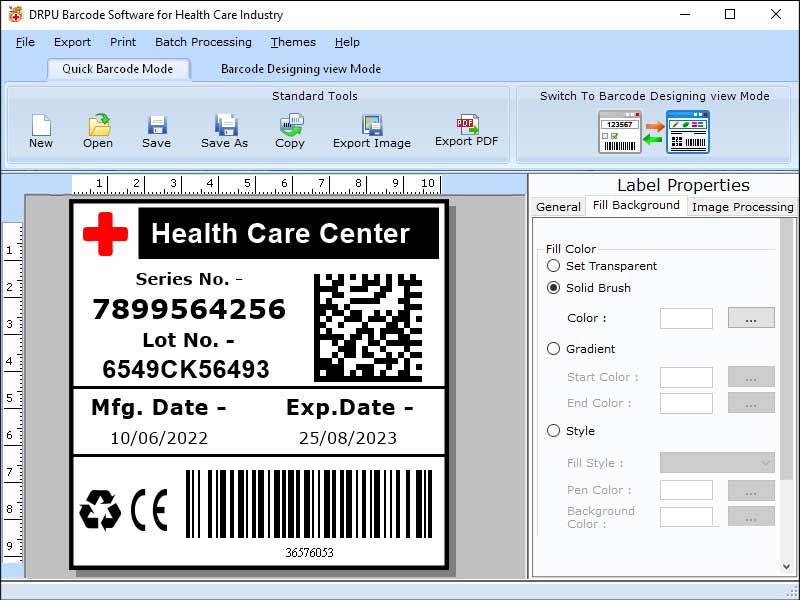
Task: Click the Solid Brush color swatch field
Action: [686, 318]
